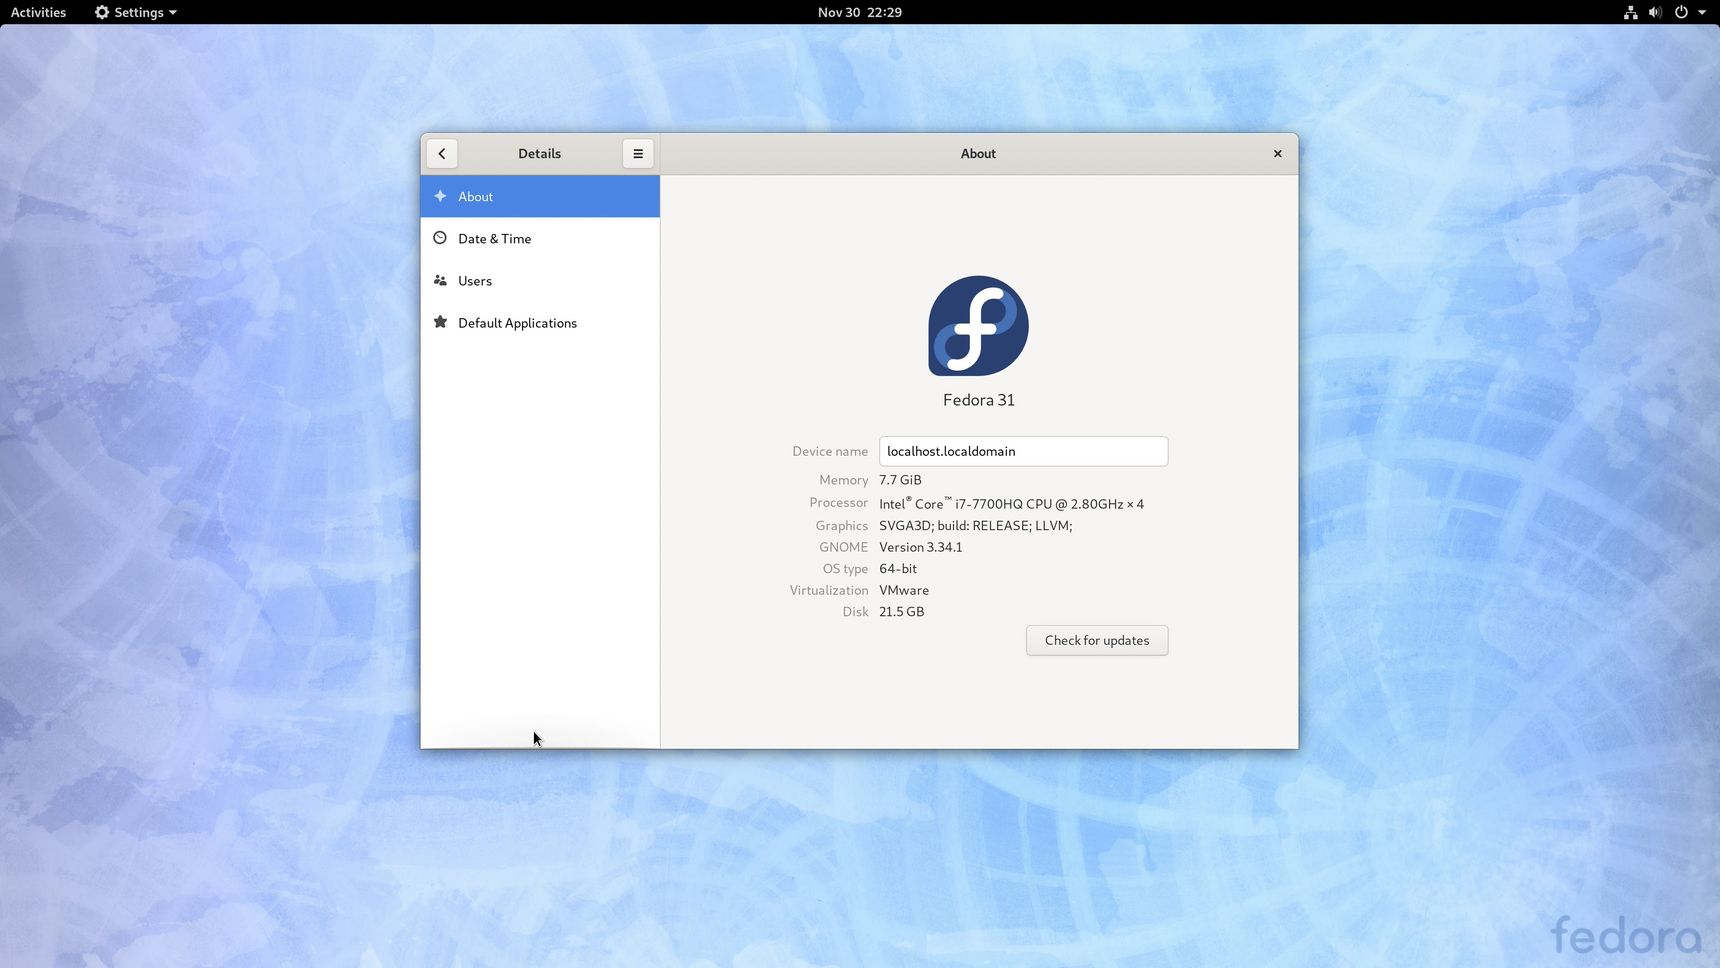This screenshot has width=1720, height=968.
Task: Open the network status icon in top bar
Action: [1631, 12]
